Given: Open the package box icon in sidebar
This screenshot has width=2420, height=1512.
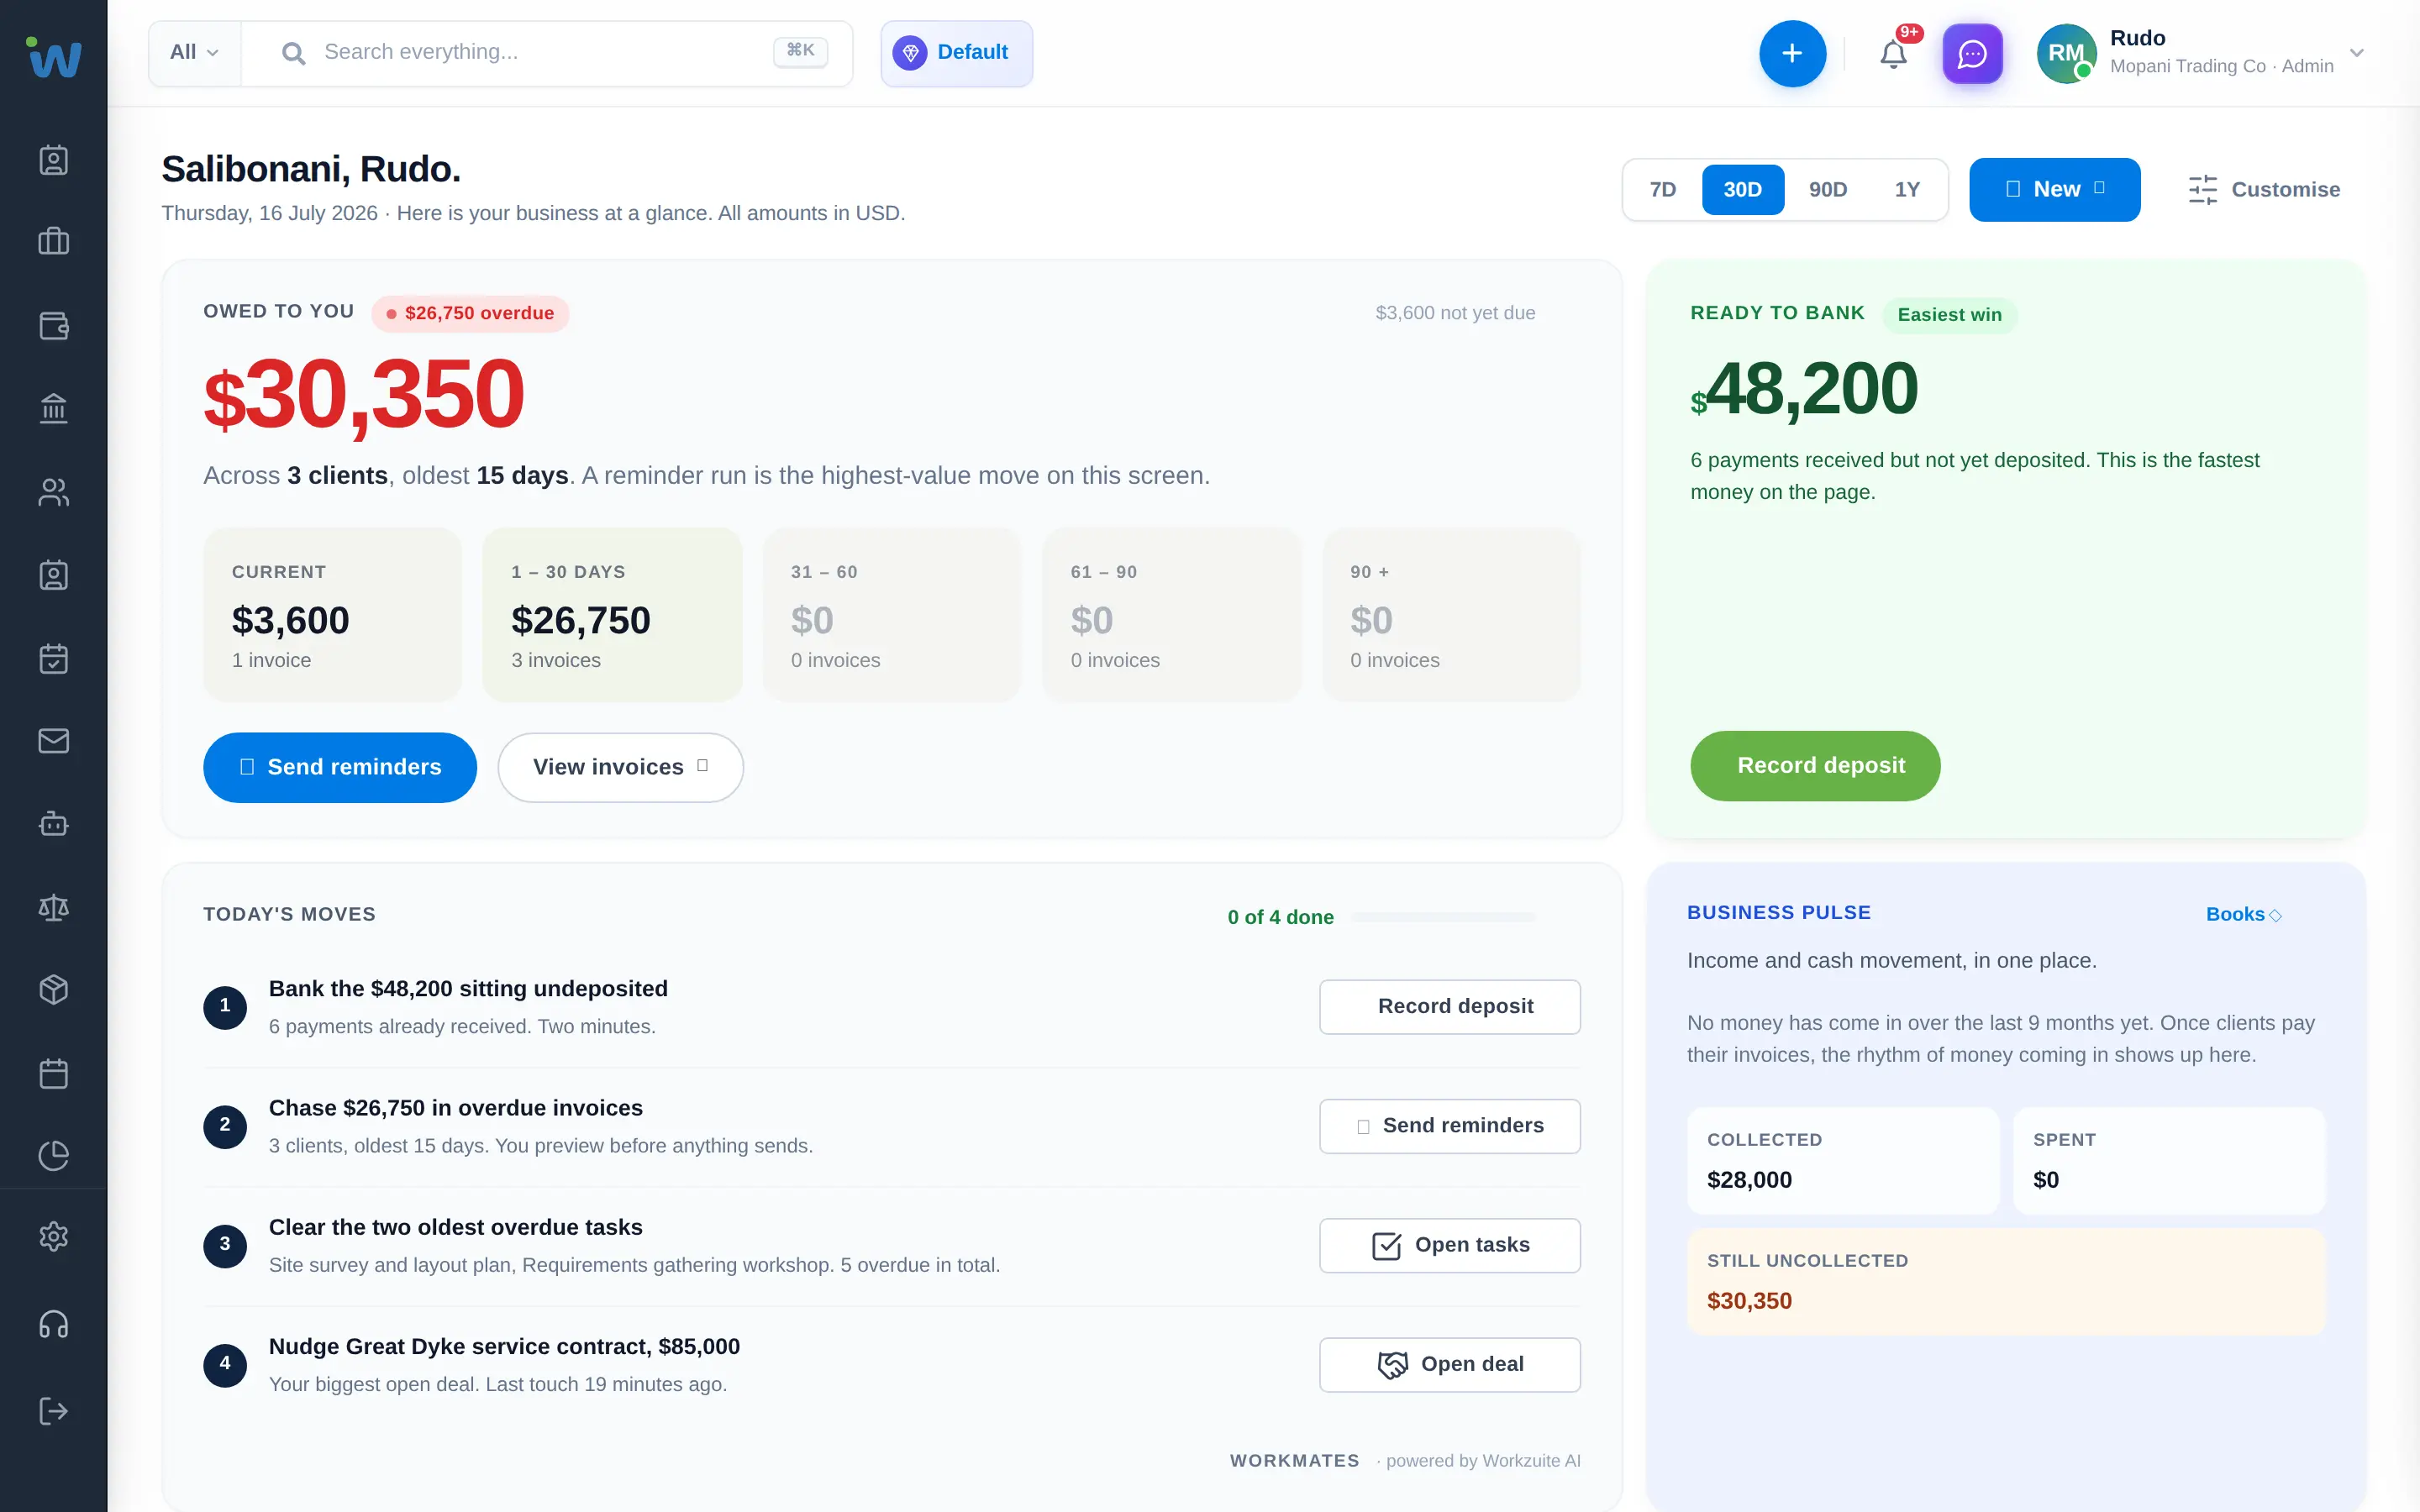Looking at the screenshot, I should [x=53, y=990].
